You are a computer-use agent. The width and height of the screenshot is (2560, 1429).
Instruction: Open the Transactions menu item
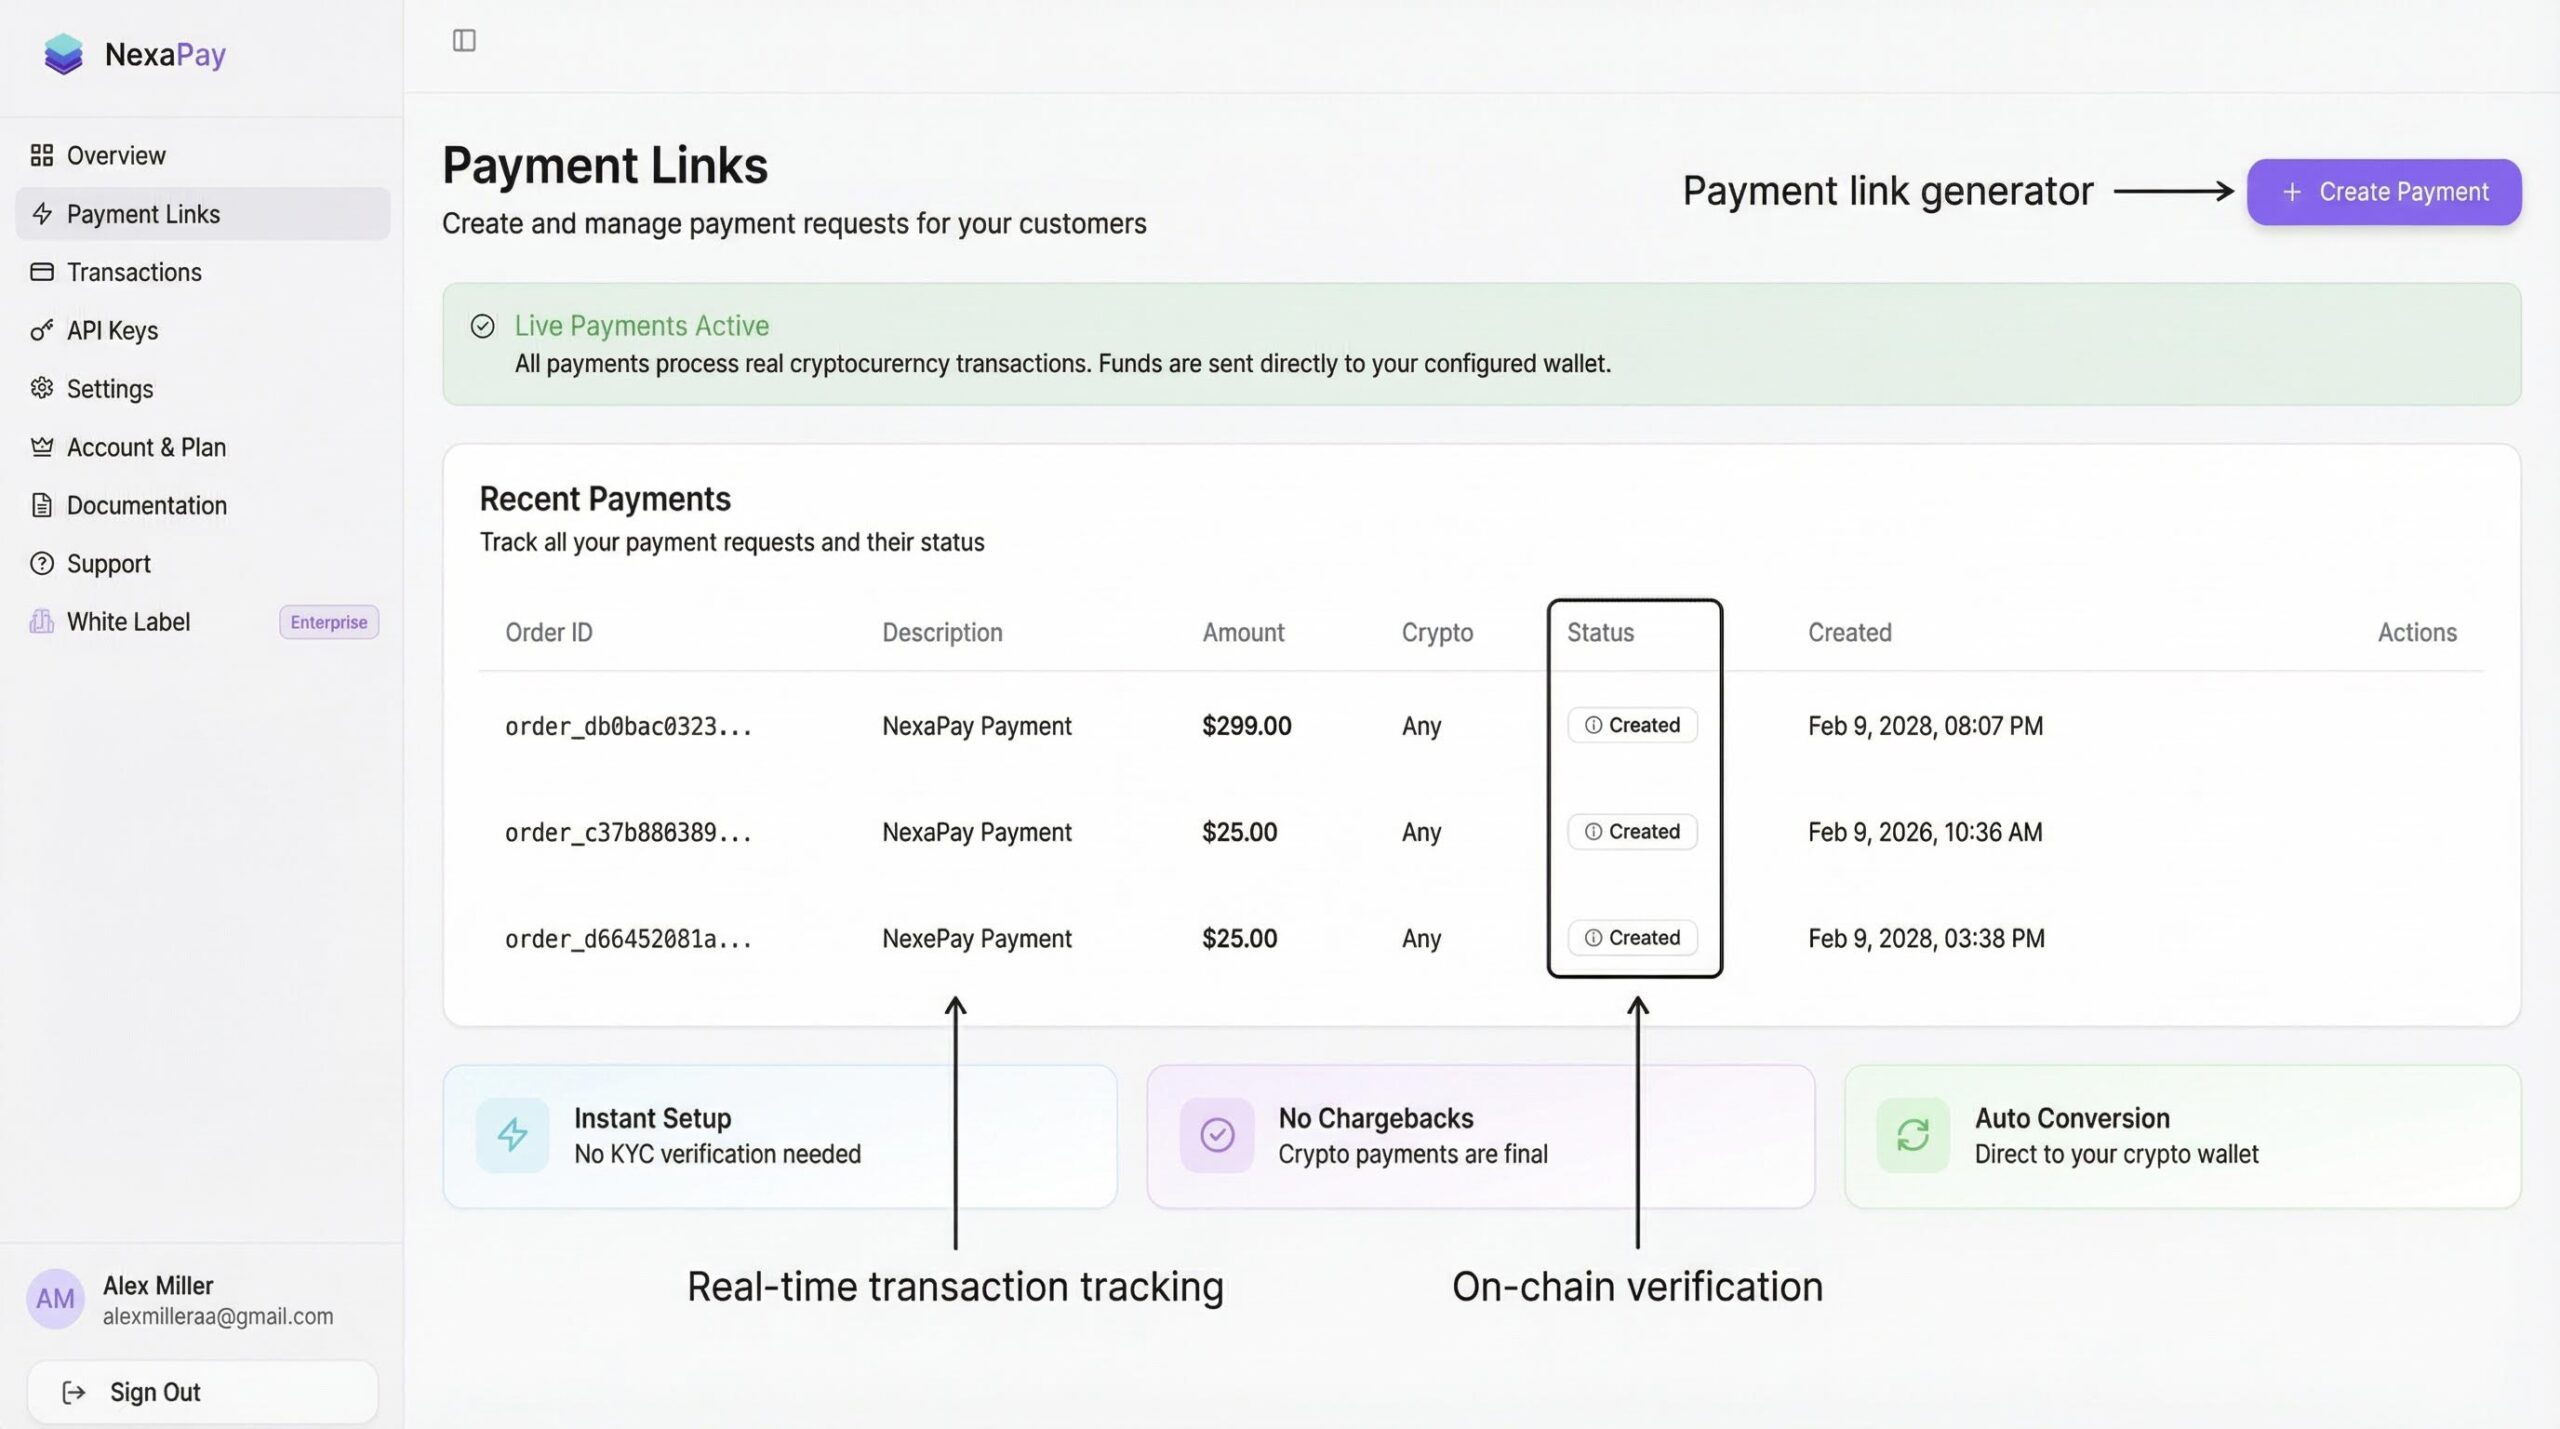point(134,272)
